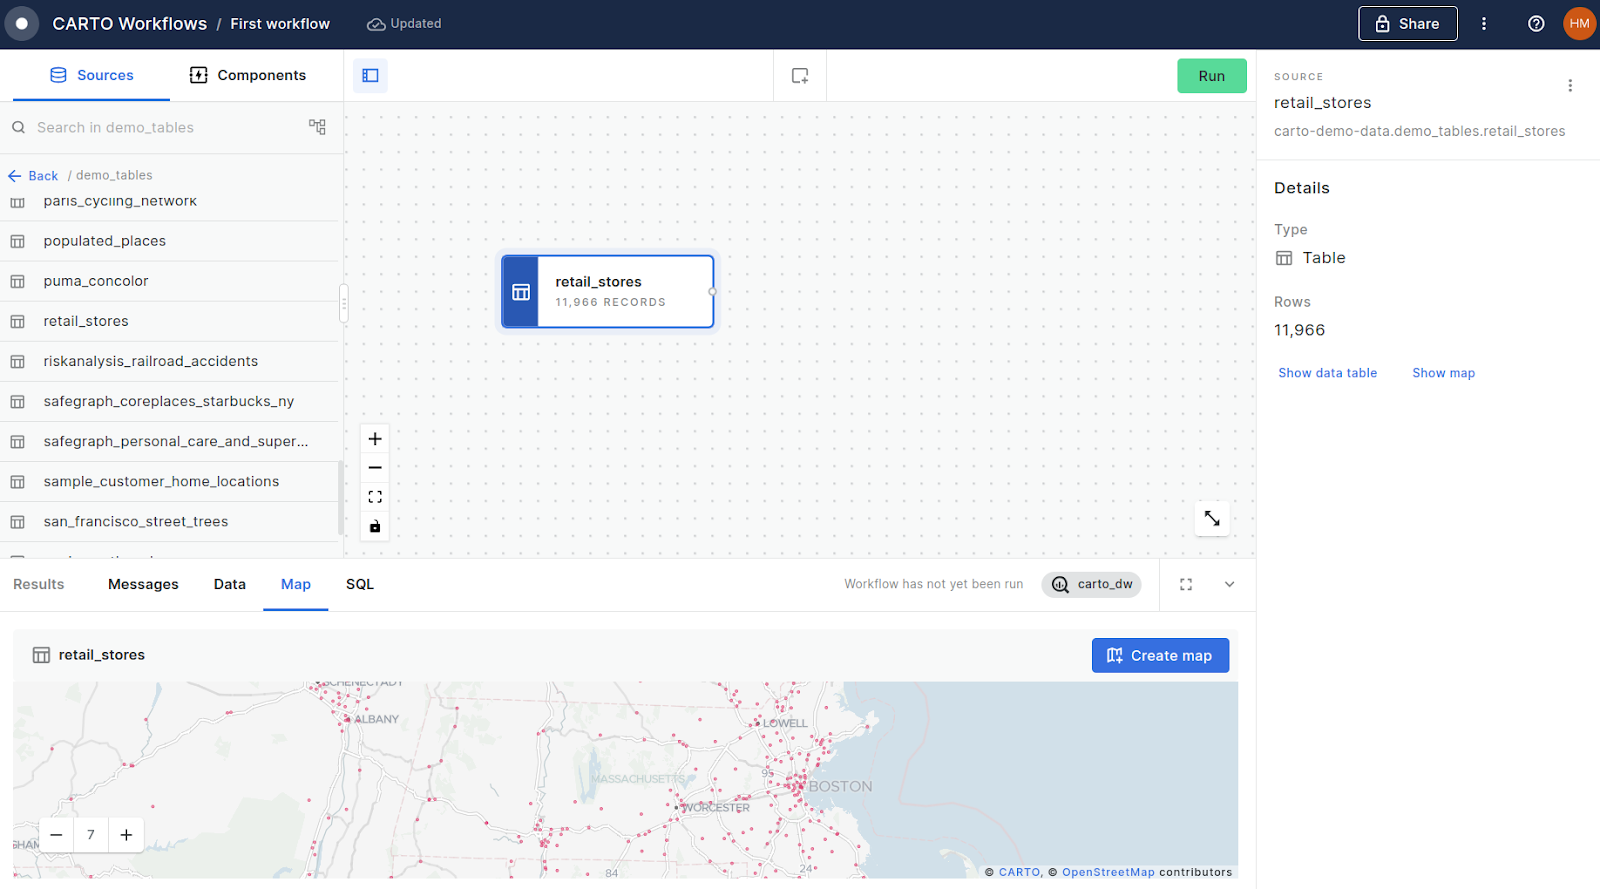
Task: Increase the map zoom level
Action: tap(126, 835)
